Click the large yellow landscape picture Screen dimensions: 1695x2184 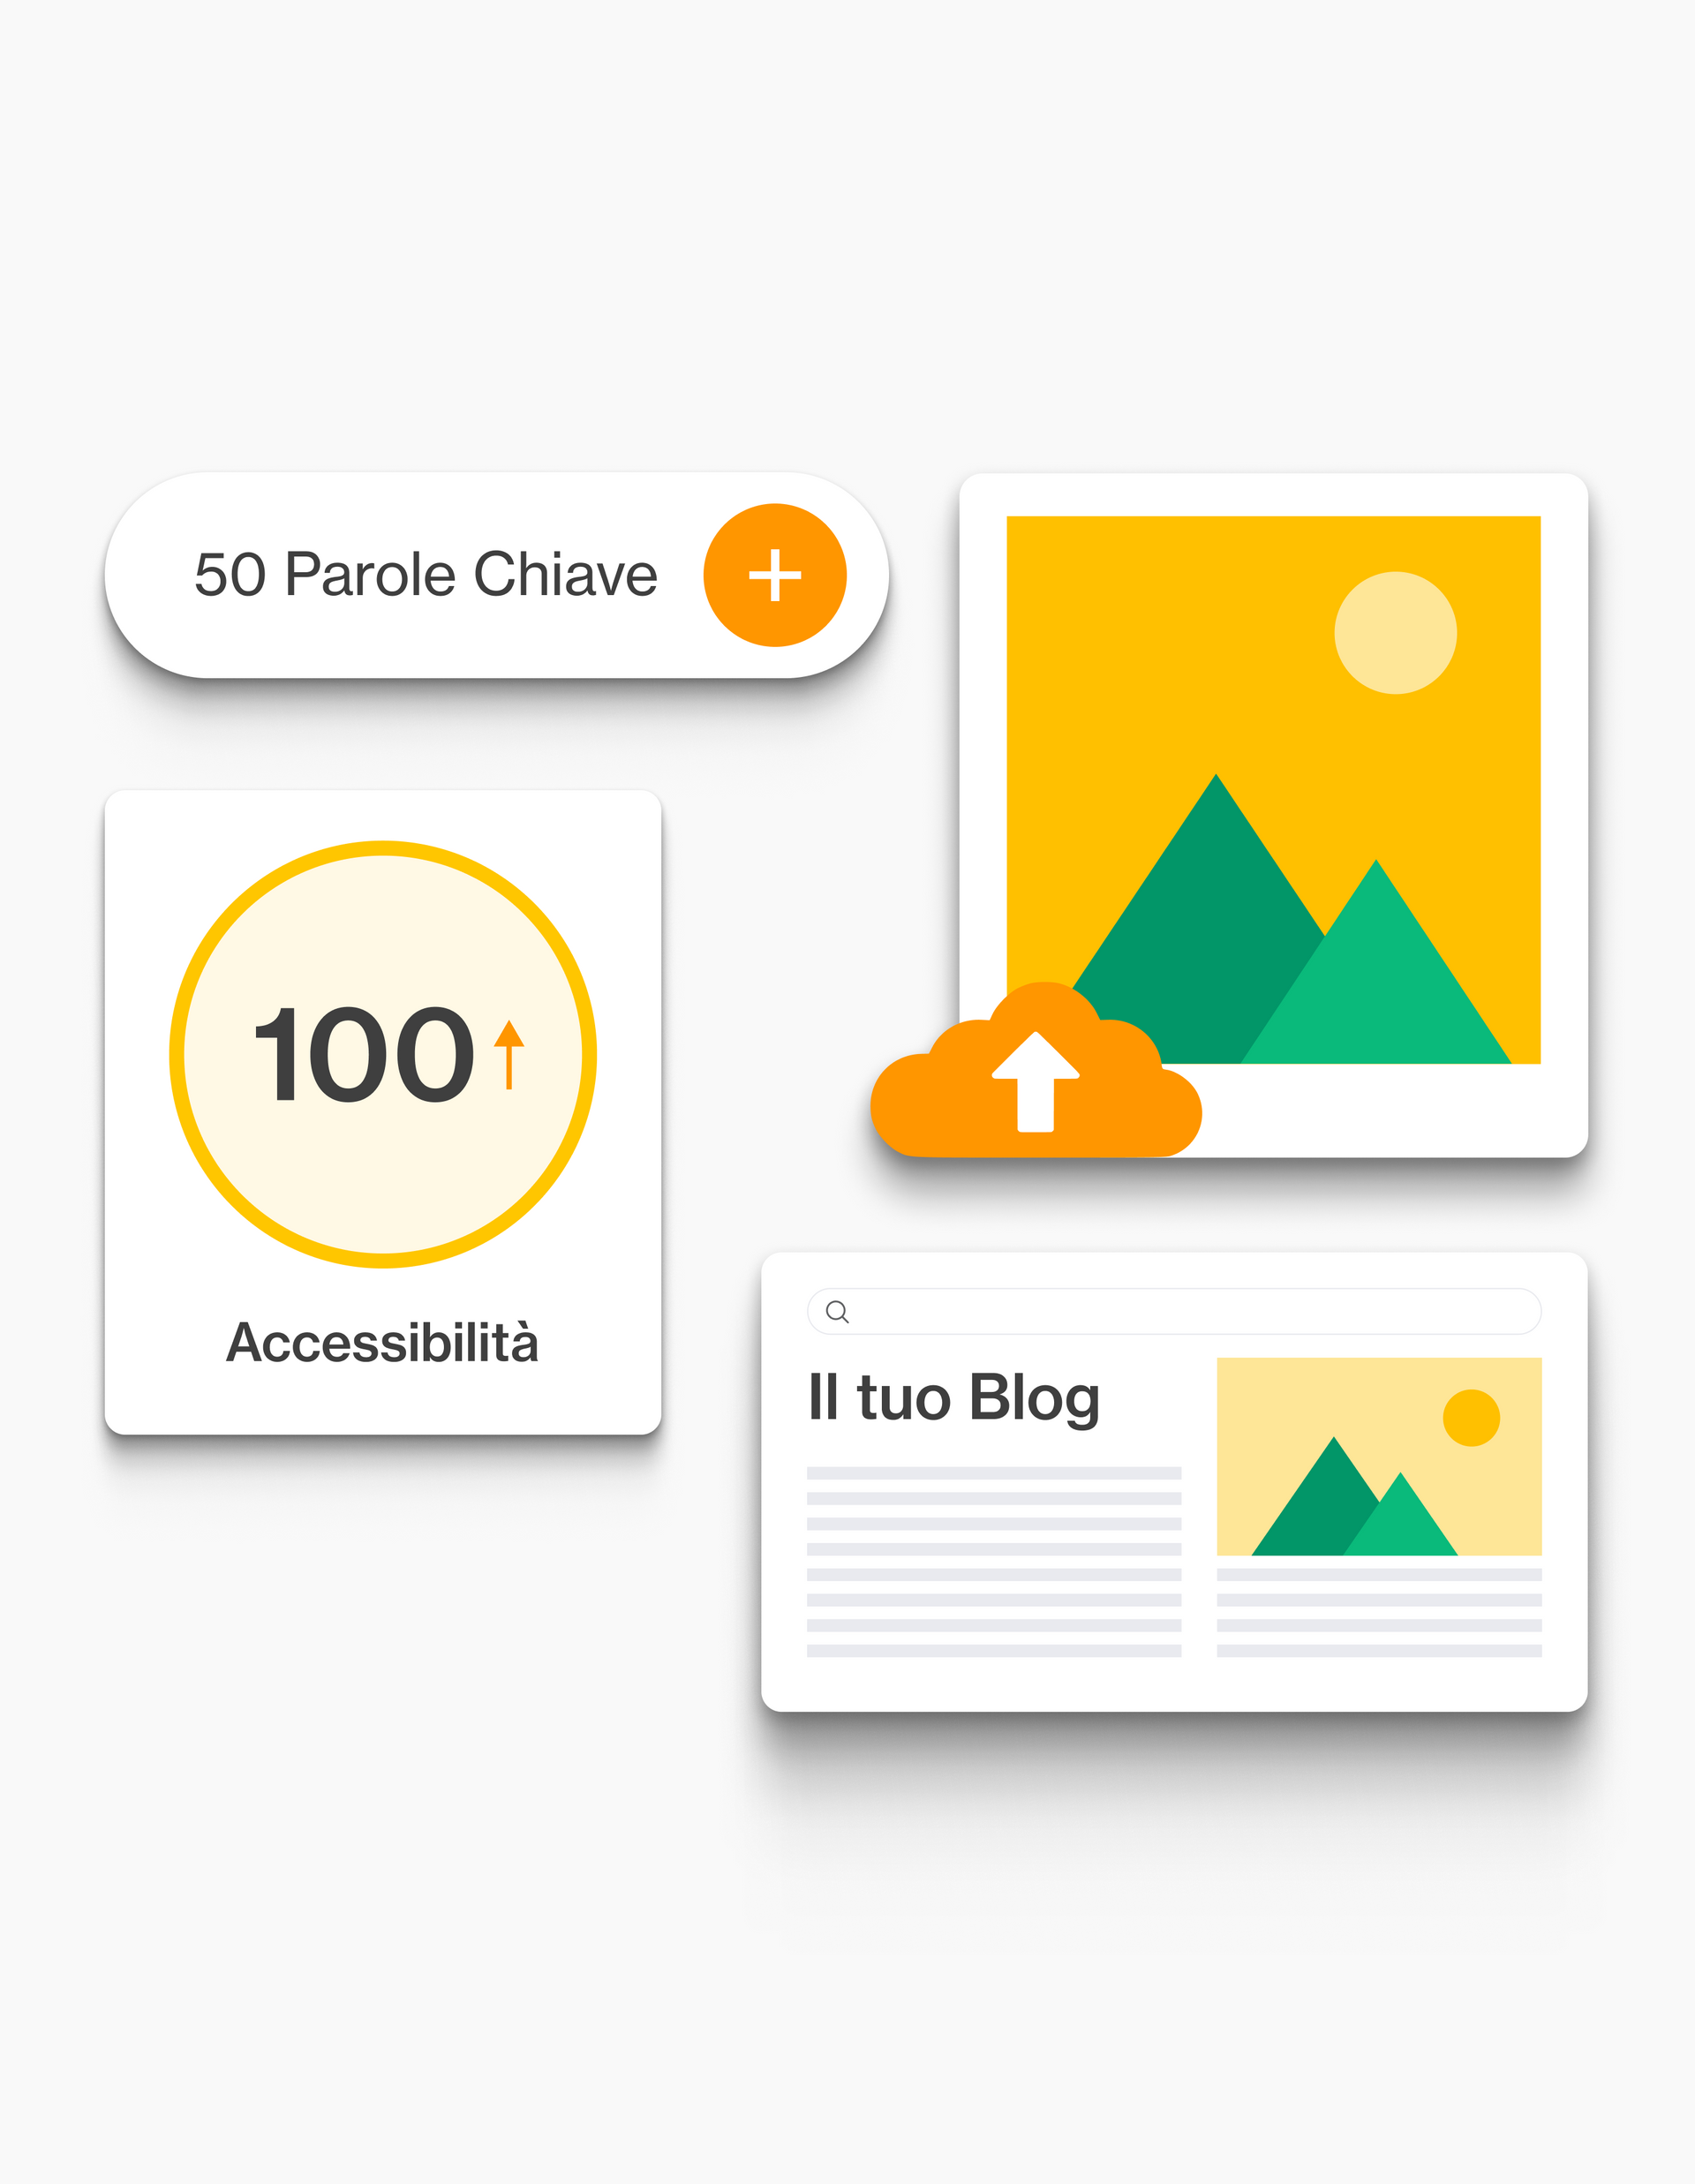1273,789
